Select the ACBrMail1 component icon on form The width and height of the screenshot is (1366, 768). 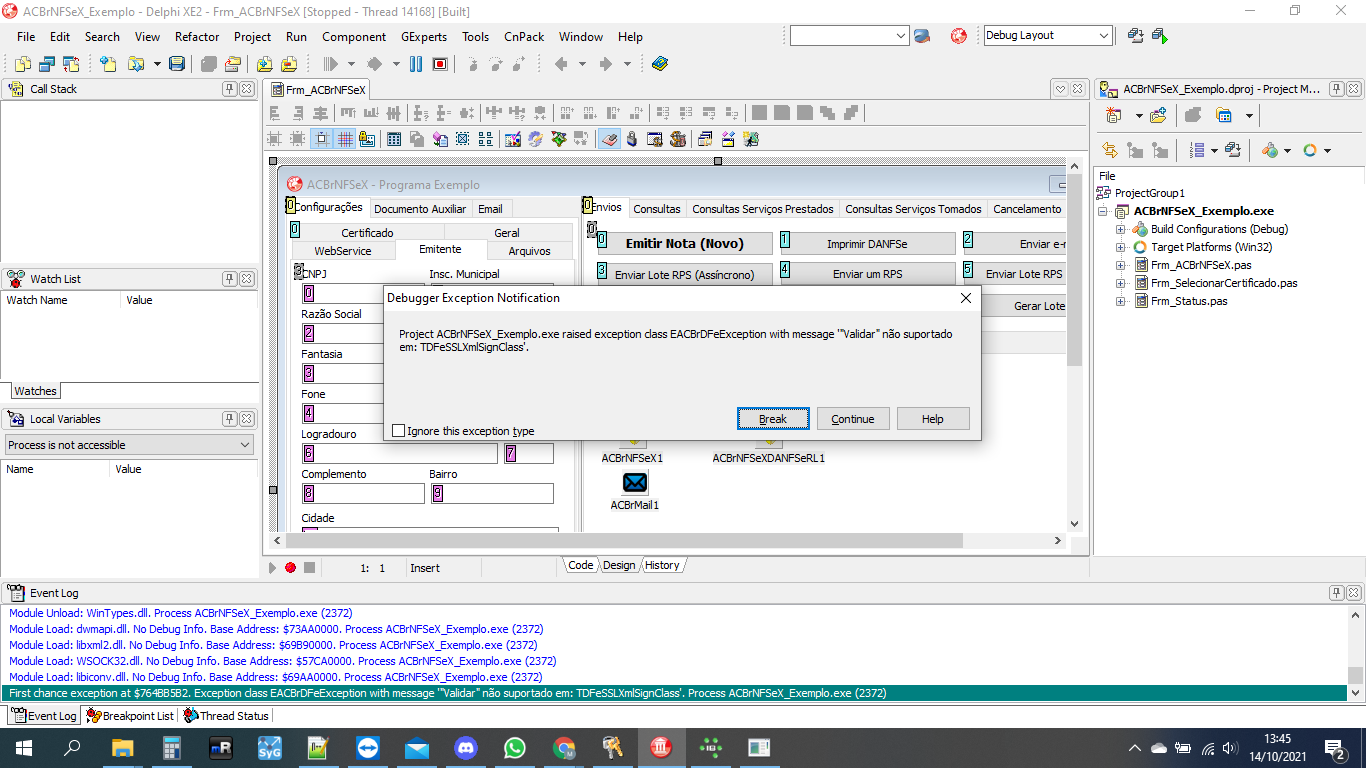pos(634,483)
